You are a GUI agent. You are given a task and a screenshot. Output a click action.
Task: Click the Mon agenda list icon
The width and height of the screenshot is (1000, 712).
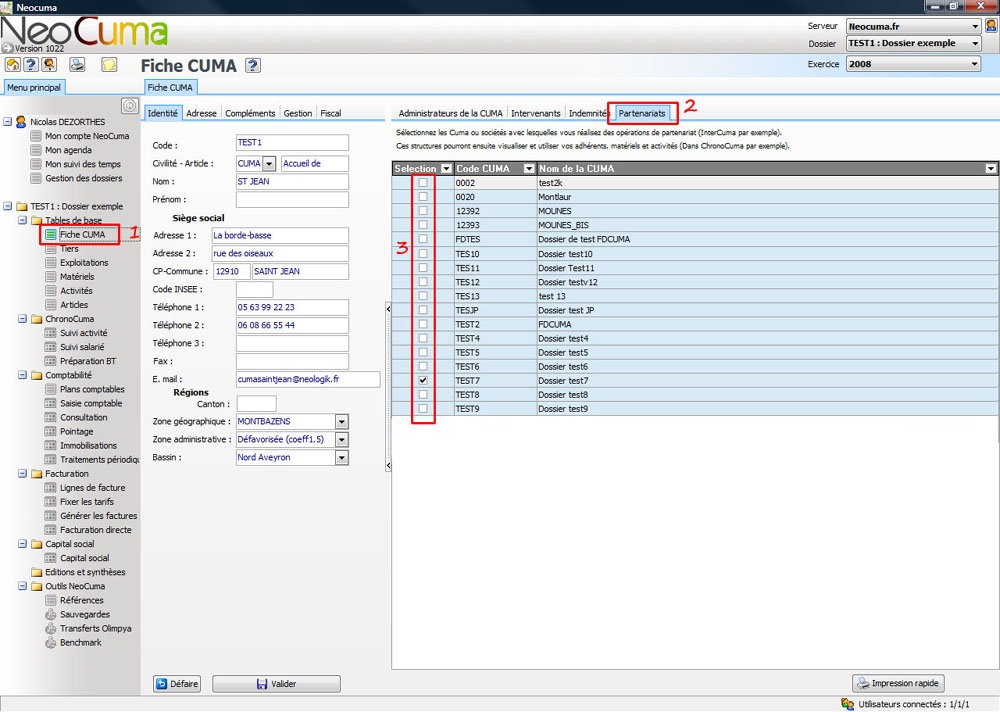(x=36, y=150)
